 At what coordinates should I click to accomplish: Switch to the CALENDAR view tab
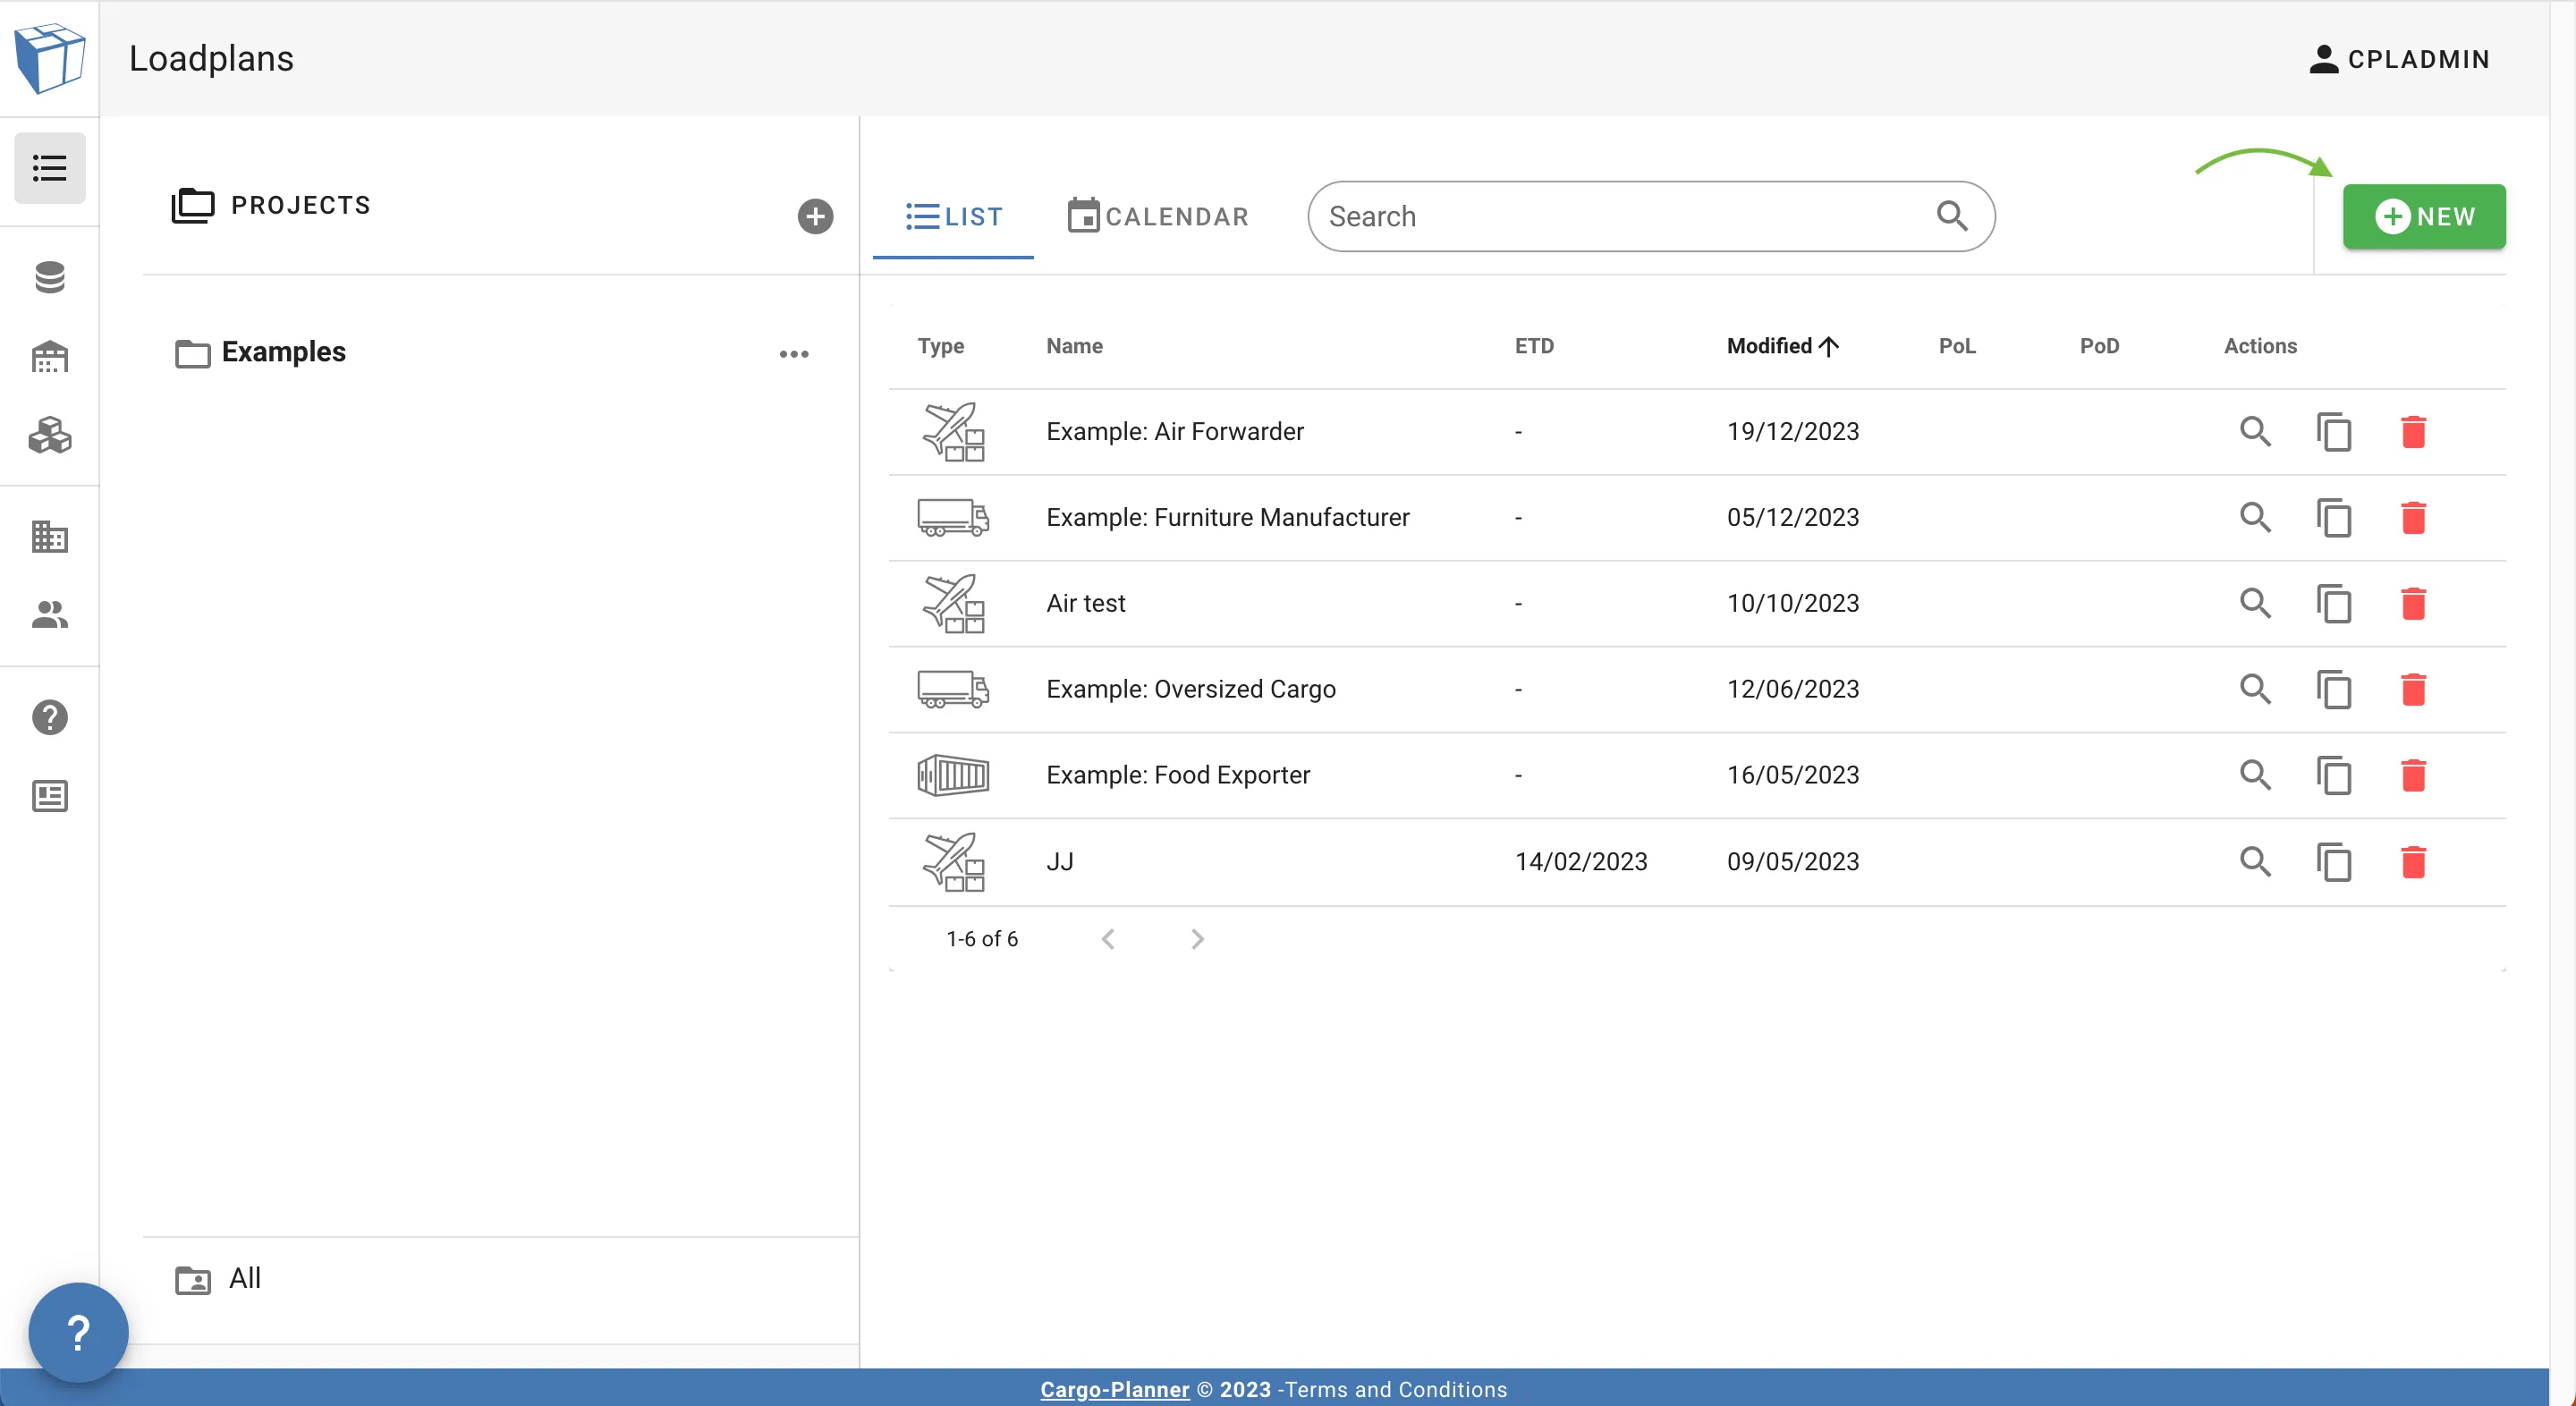click(x=1157, y=215)
